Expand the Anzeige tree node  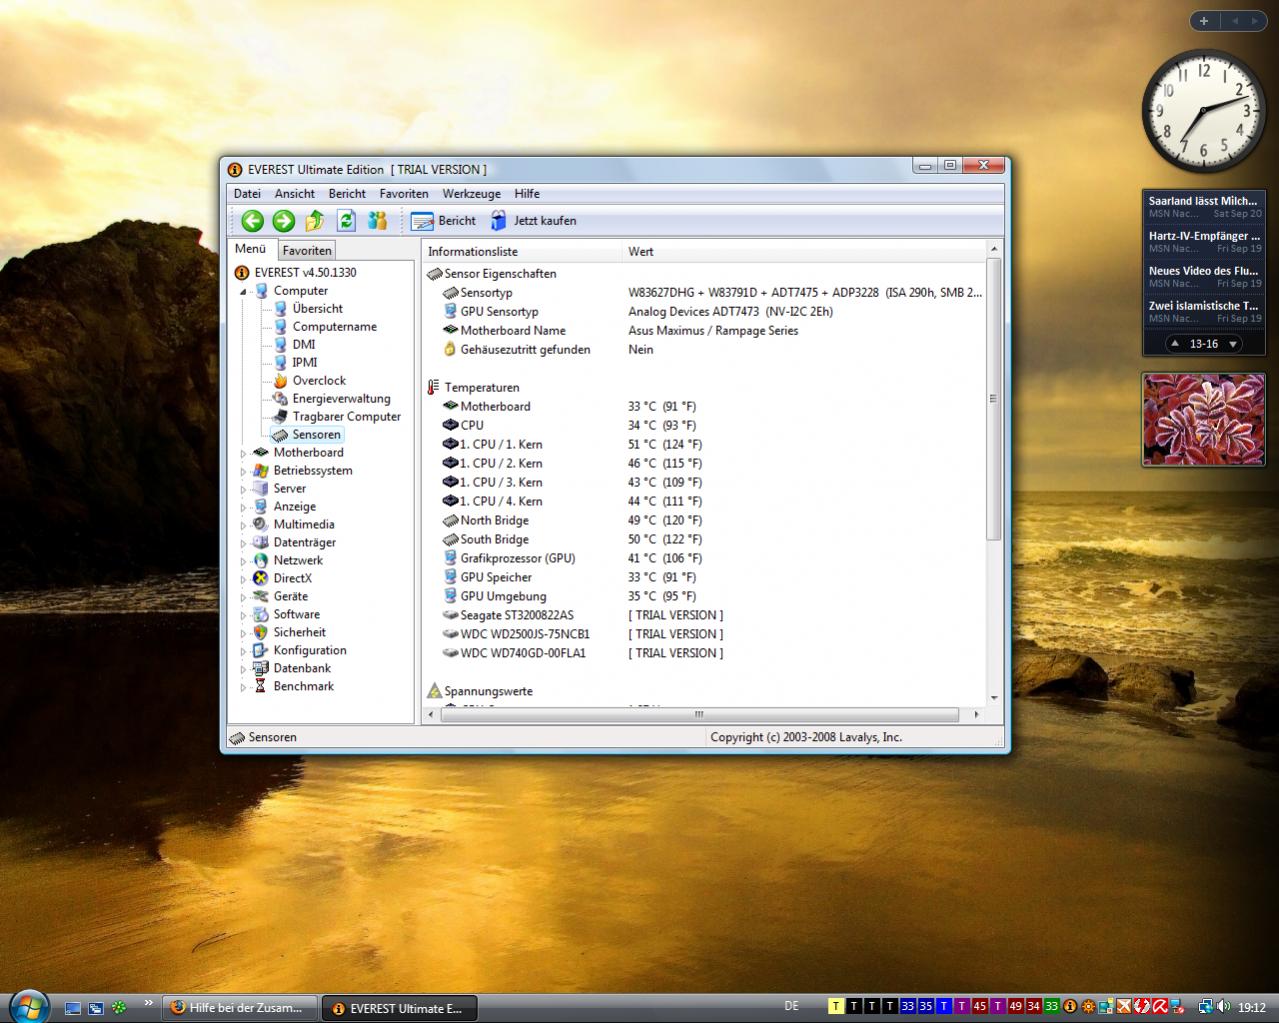tap(242, 507)
